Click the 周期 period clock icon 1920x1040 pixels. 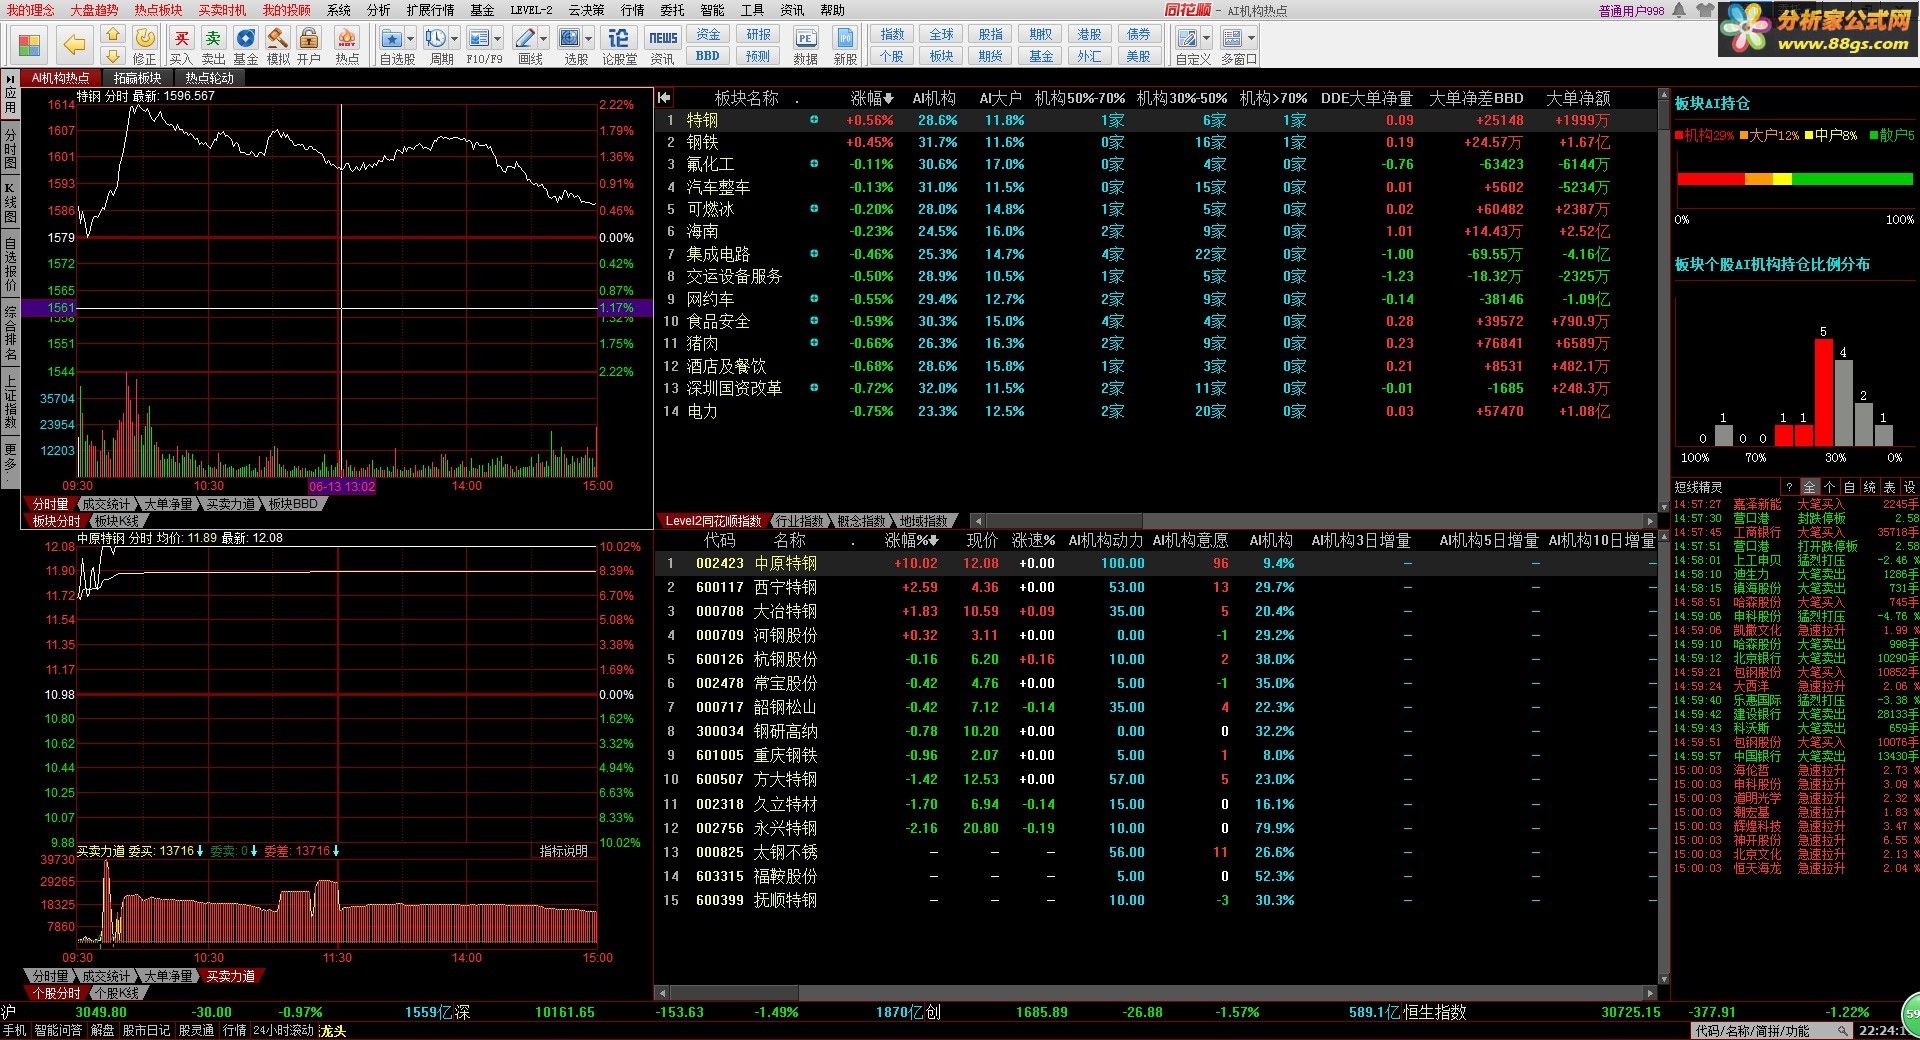(436, 38)
